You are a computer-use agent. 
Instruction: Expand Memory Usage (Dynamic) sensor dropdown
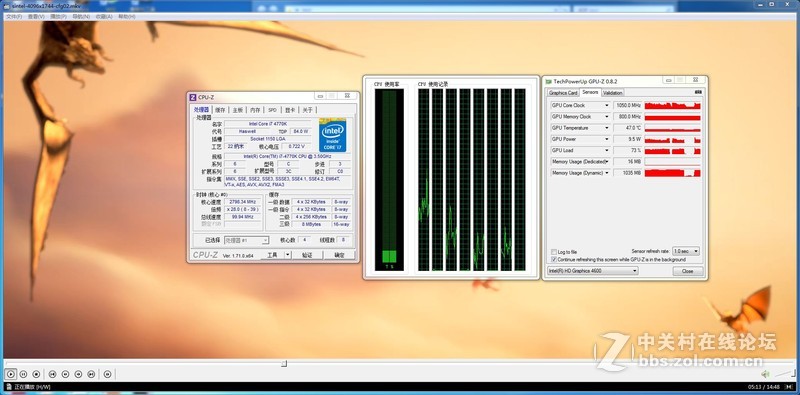(607, 173)
